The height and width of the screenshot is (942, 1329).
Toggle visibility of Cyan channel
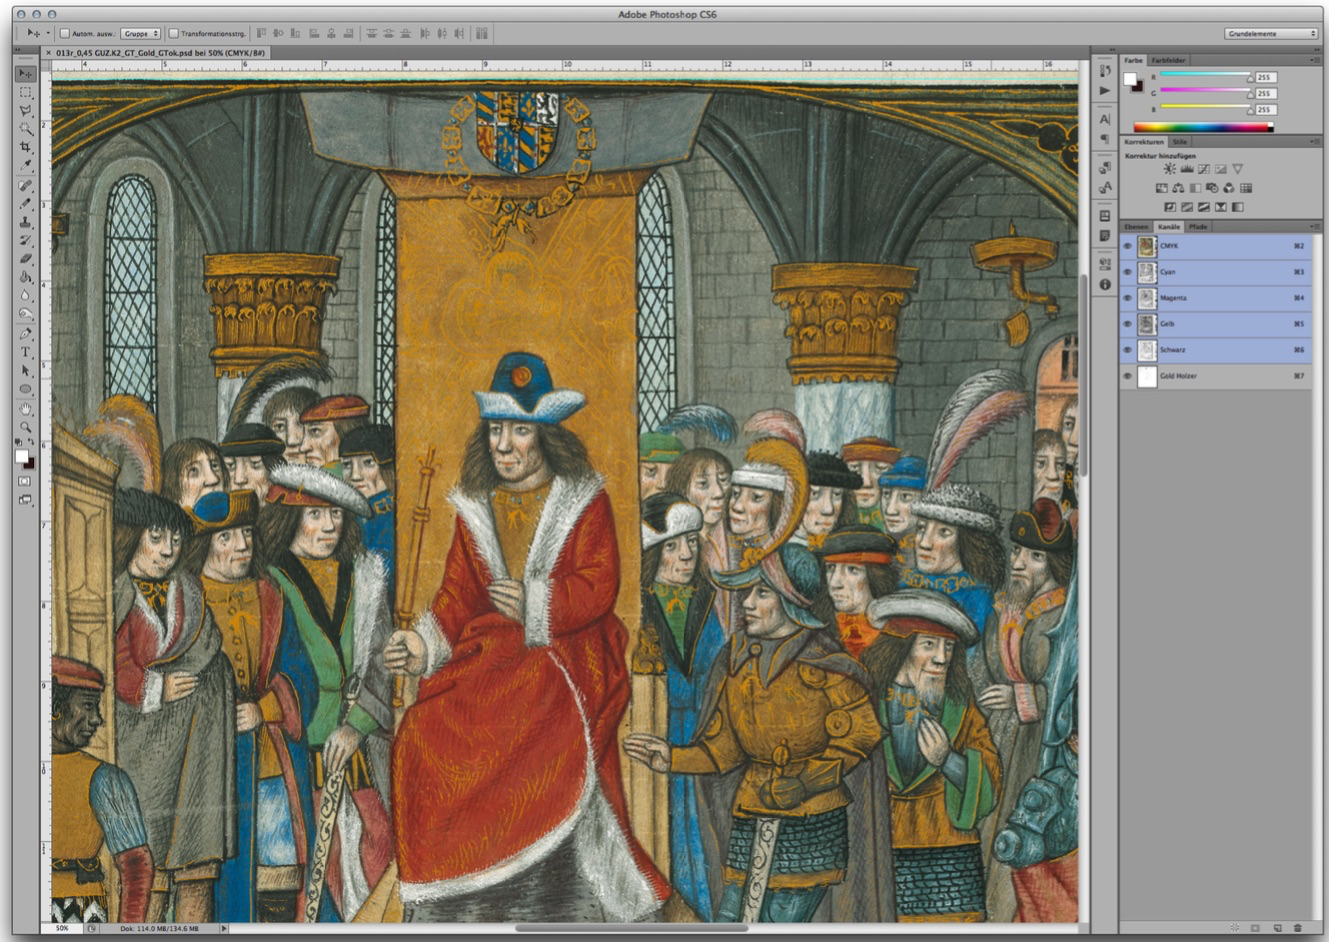(x=1127, y=272)
